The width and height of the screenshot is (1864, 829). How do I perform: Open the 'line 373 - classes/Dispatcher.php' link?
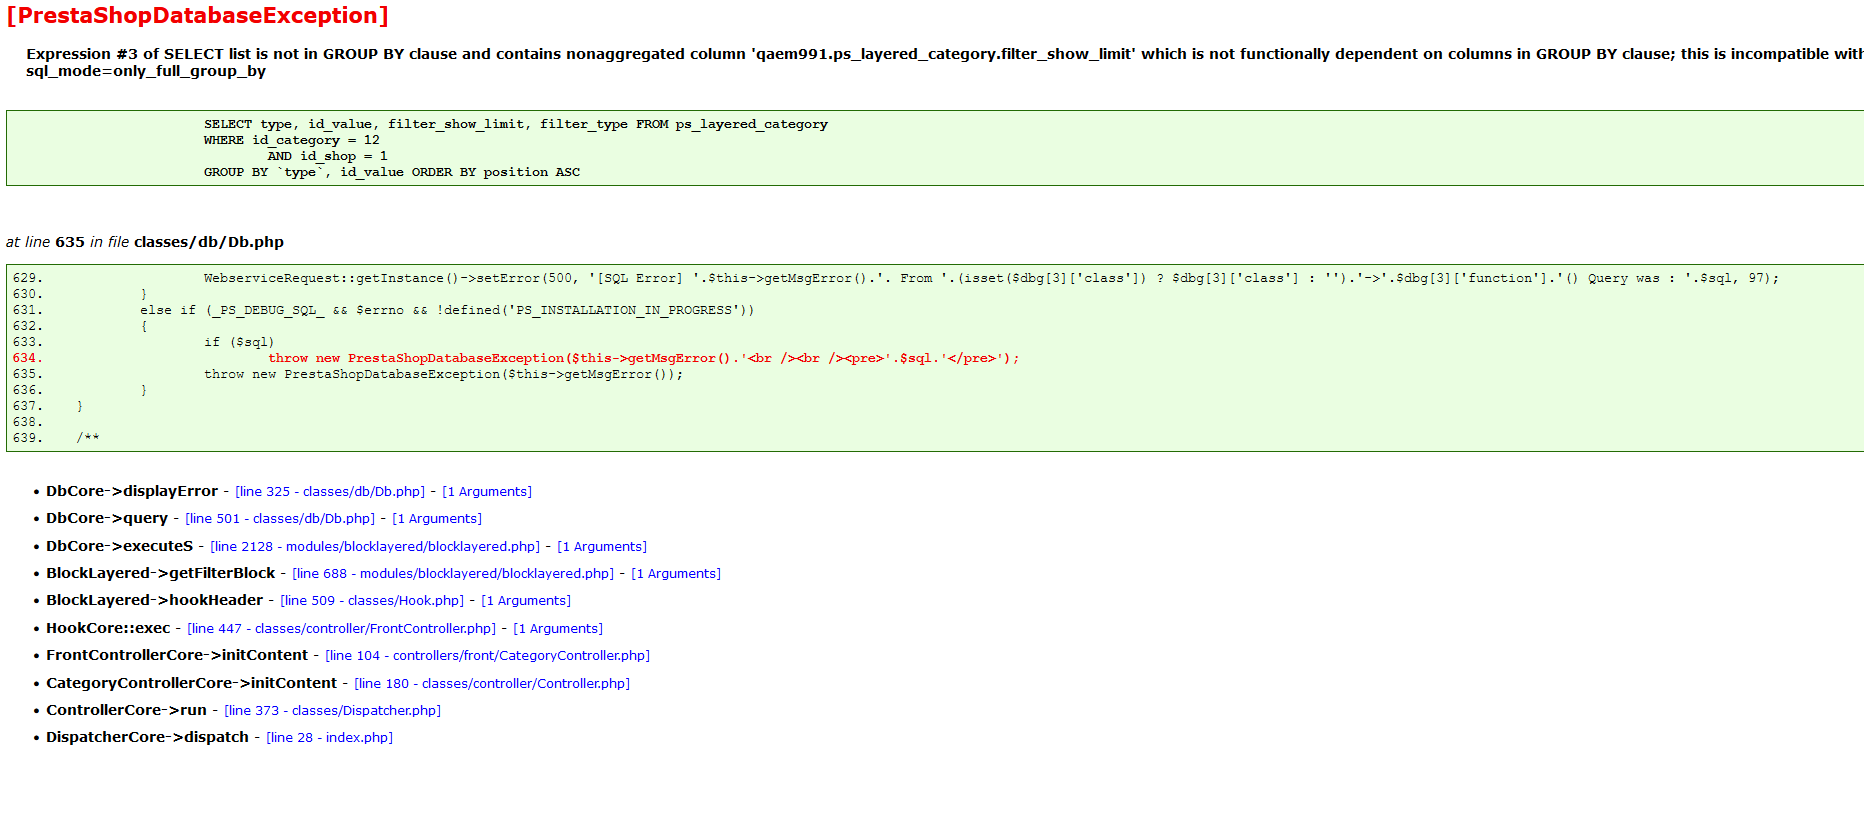pos(333,711)
